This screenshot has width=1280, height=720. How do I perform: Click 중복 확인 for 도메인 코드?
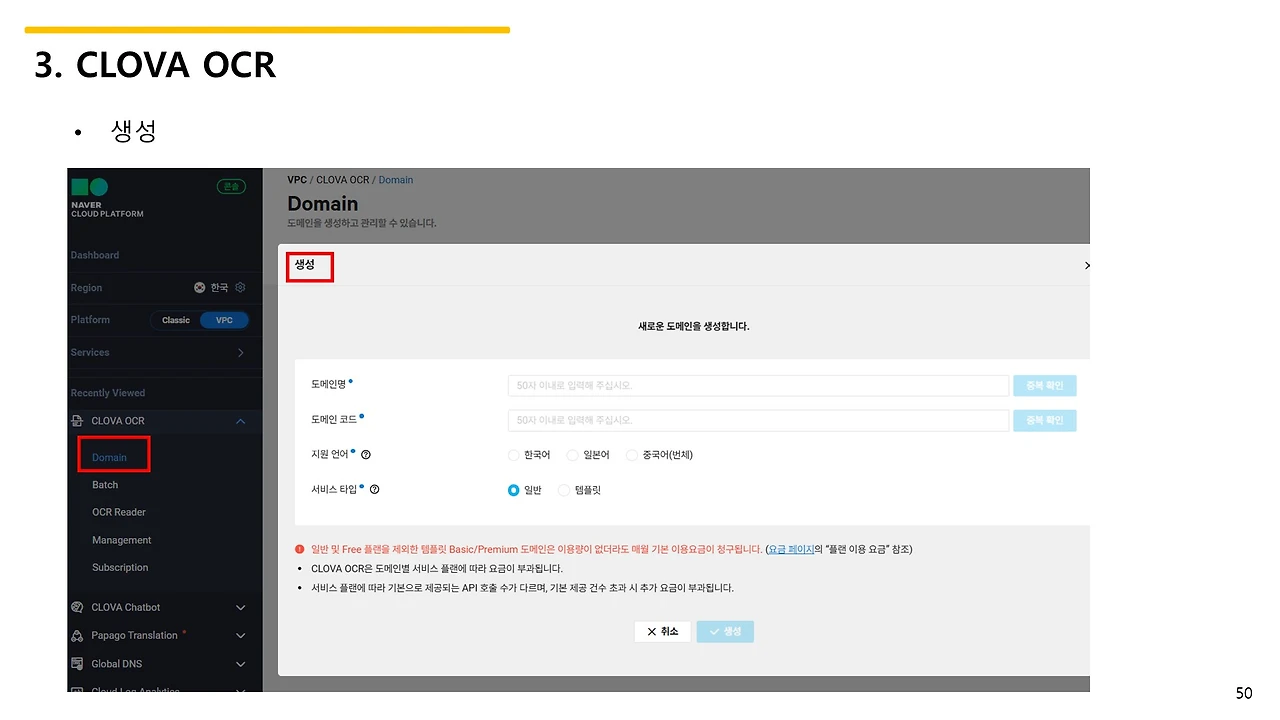[1045, 420]
